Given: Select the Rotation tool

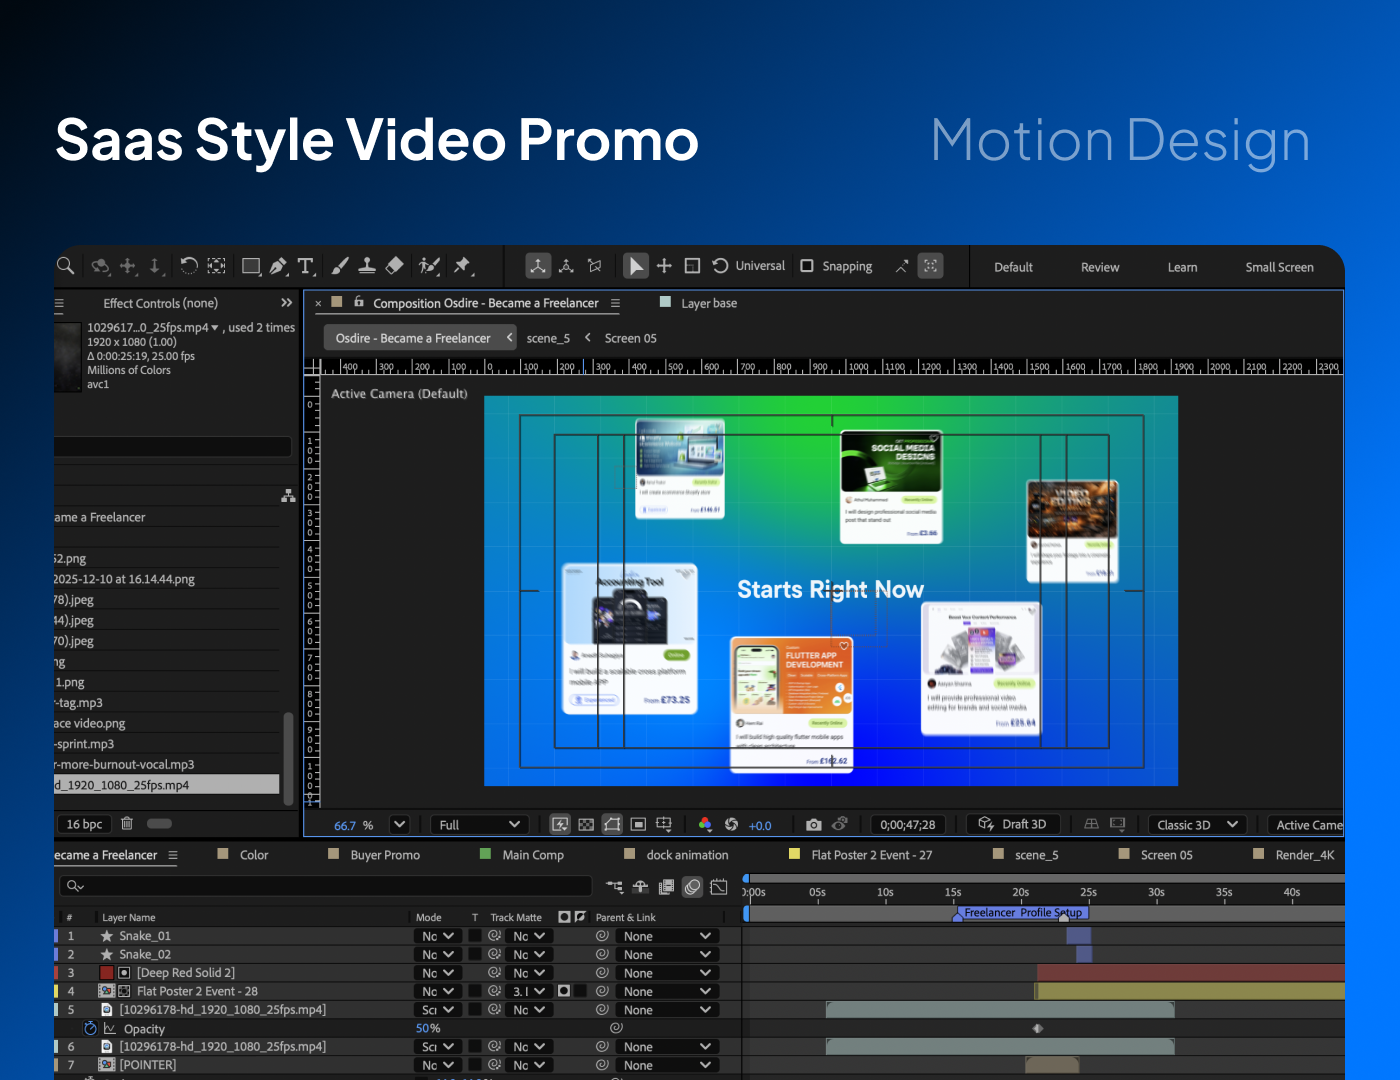Looking at the screenshot, I should [x=189, y=266].
